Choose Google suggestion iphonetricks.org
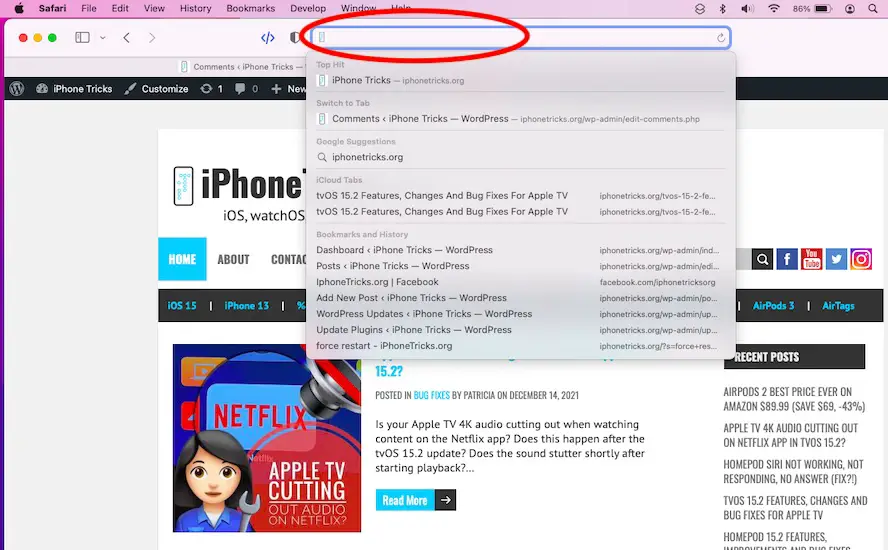888x550 pixels. coord(520,157)
